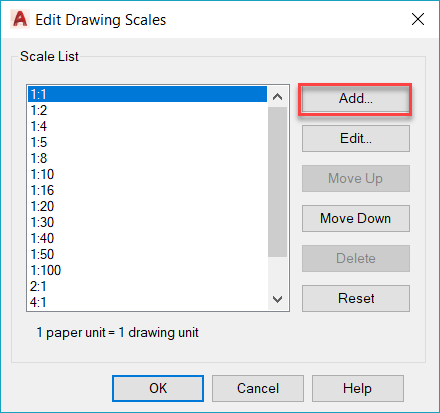Close the Edit Drawing Scales dialog
Viewport: 440px width, 413px height.
pyautogui.click(x=418, y=19)
